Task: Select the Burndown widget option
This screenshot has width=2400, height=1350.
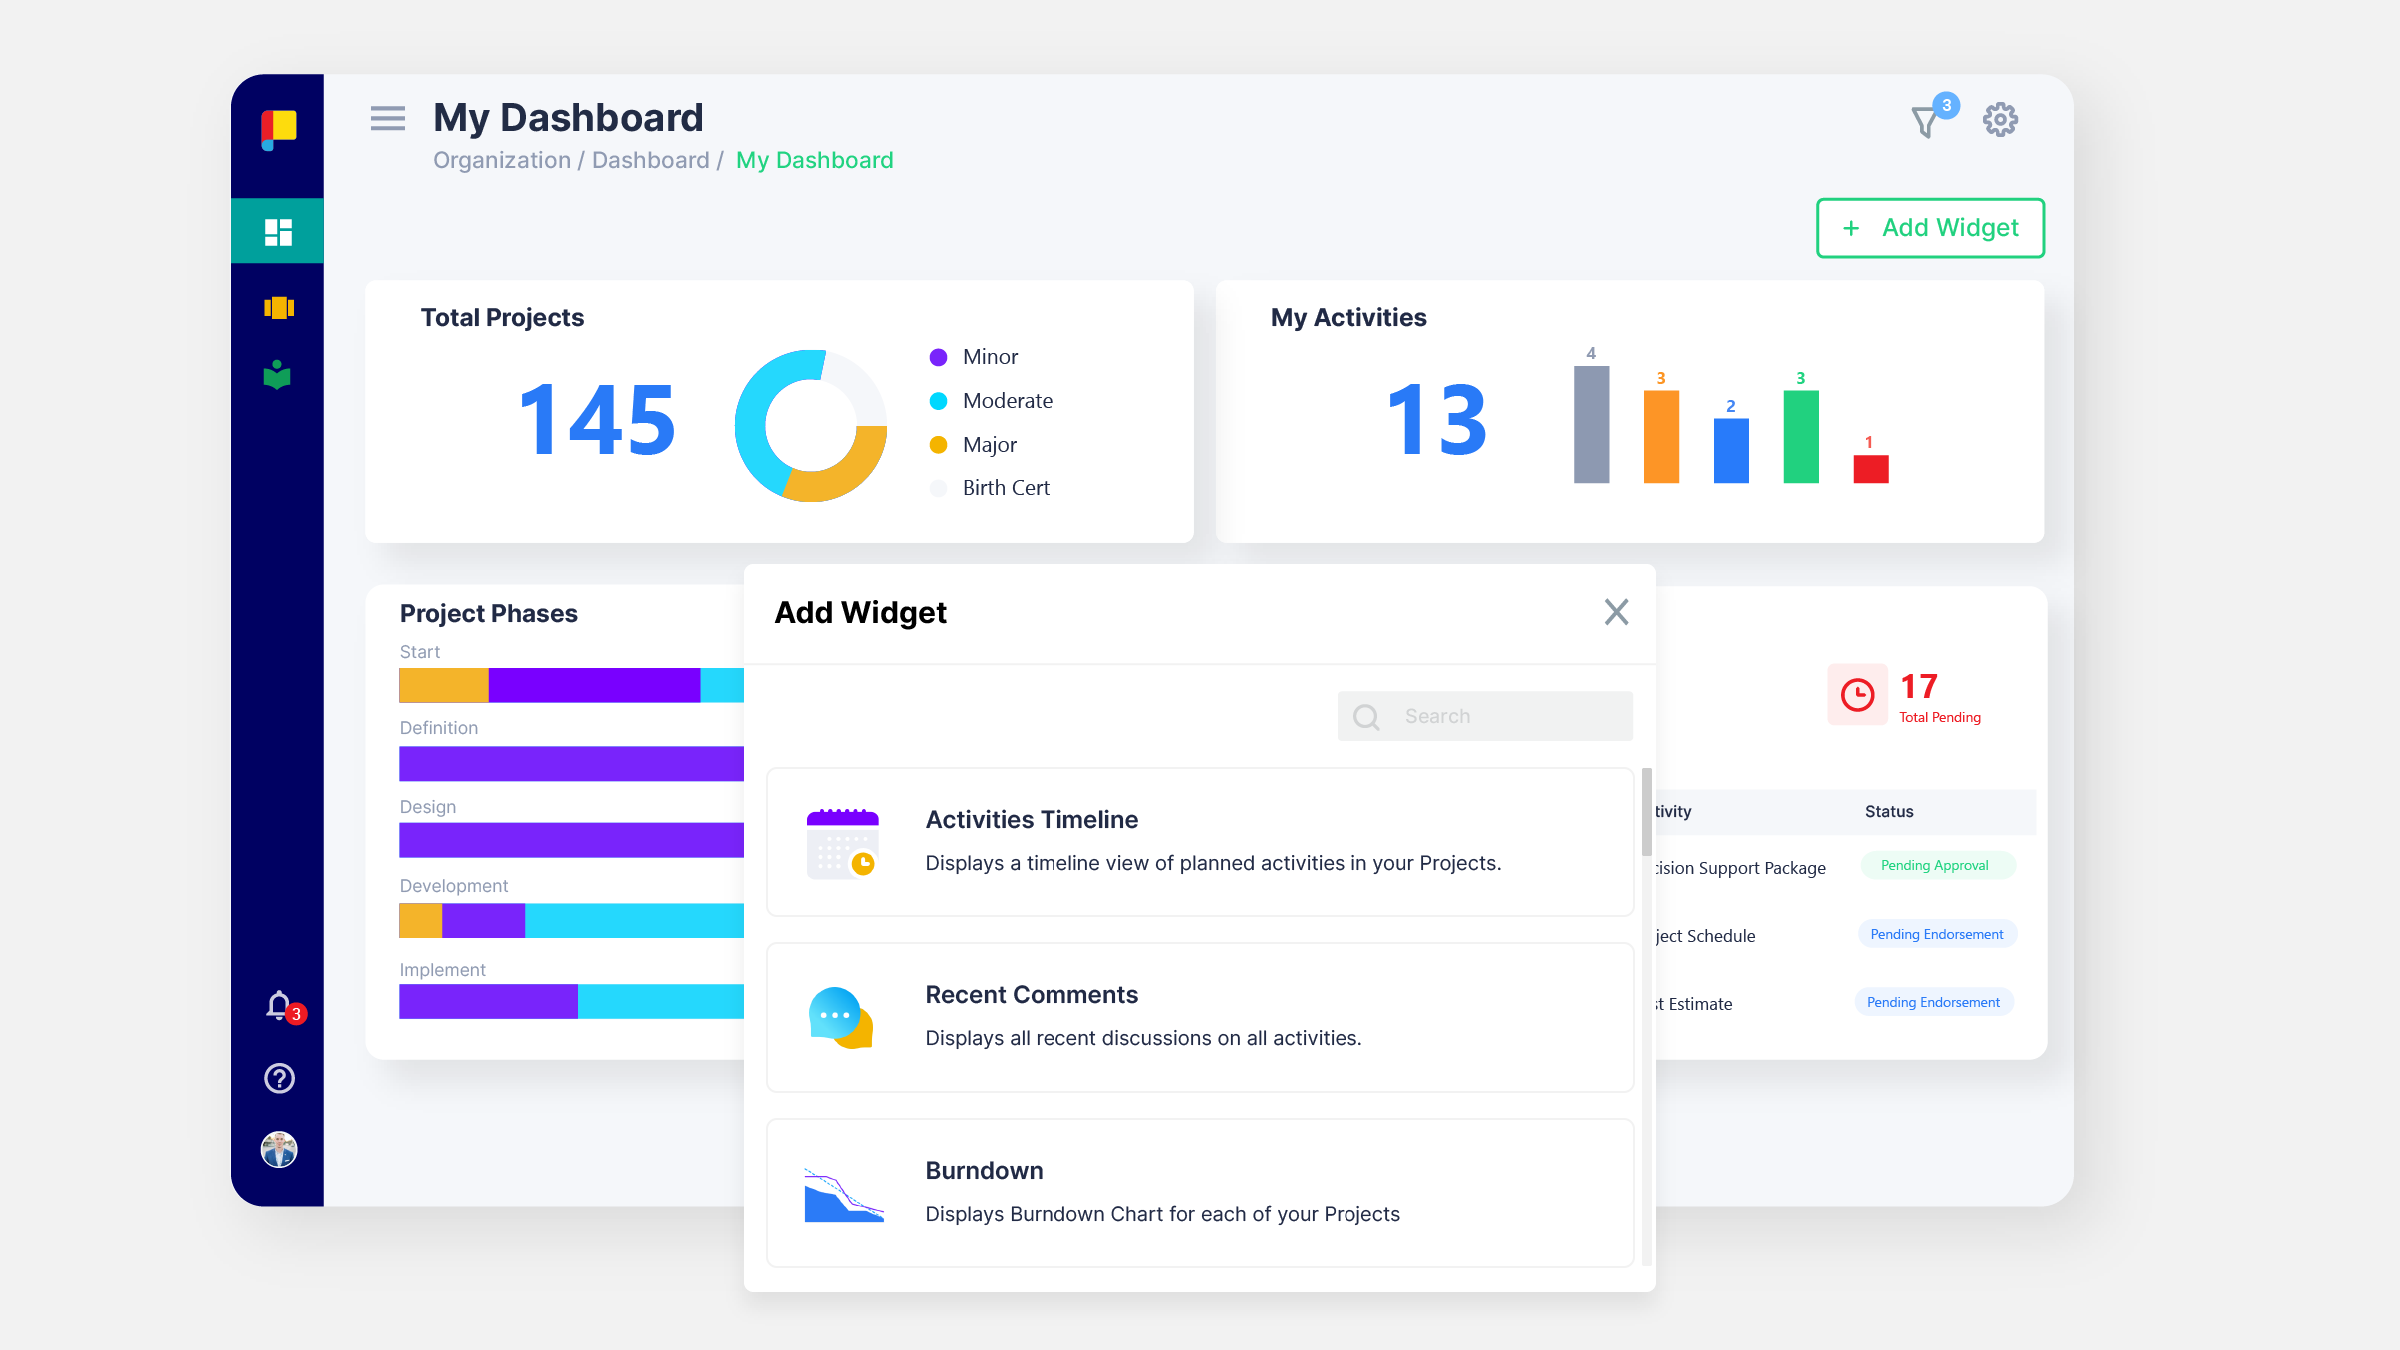Action: coord(1200,1190)
